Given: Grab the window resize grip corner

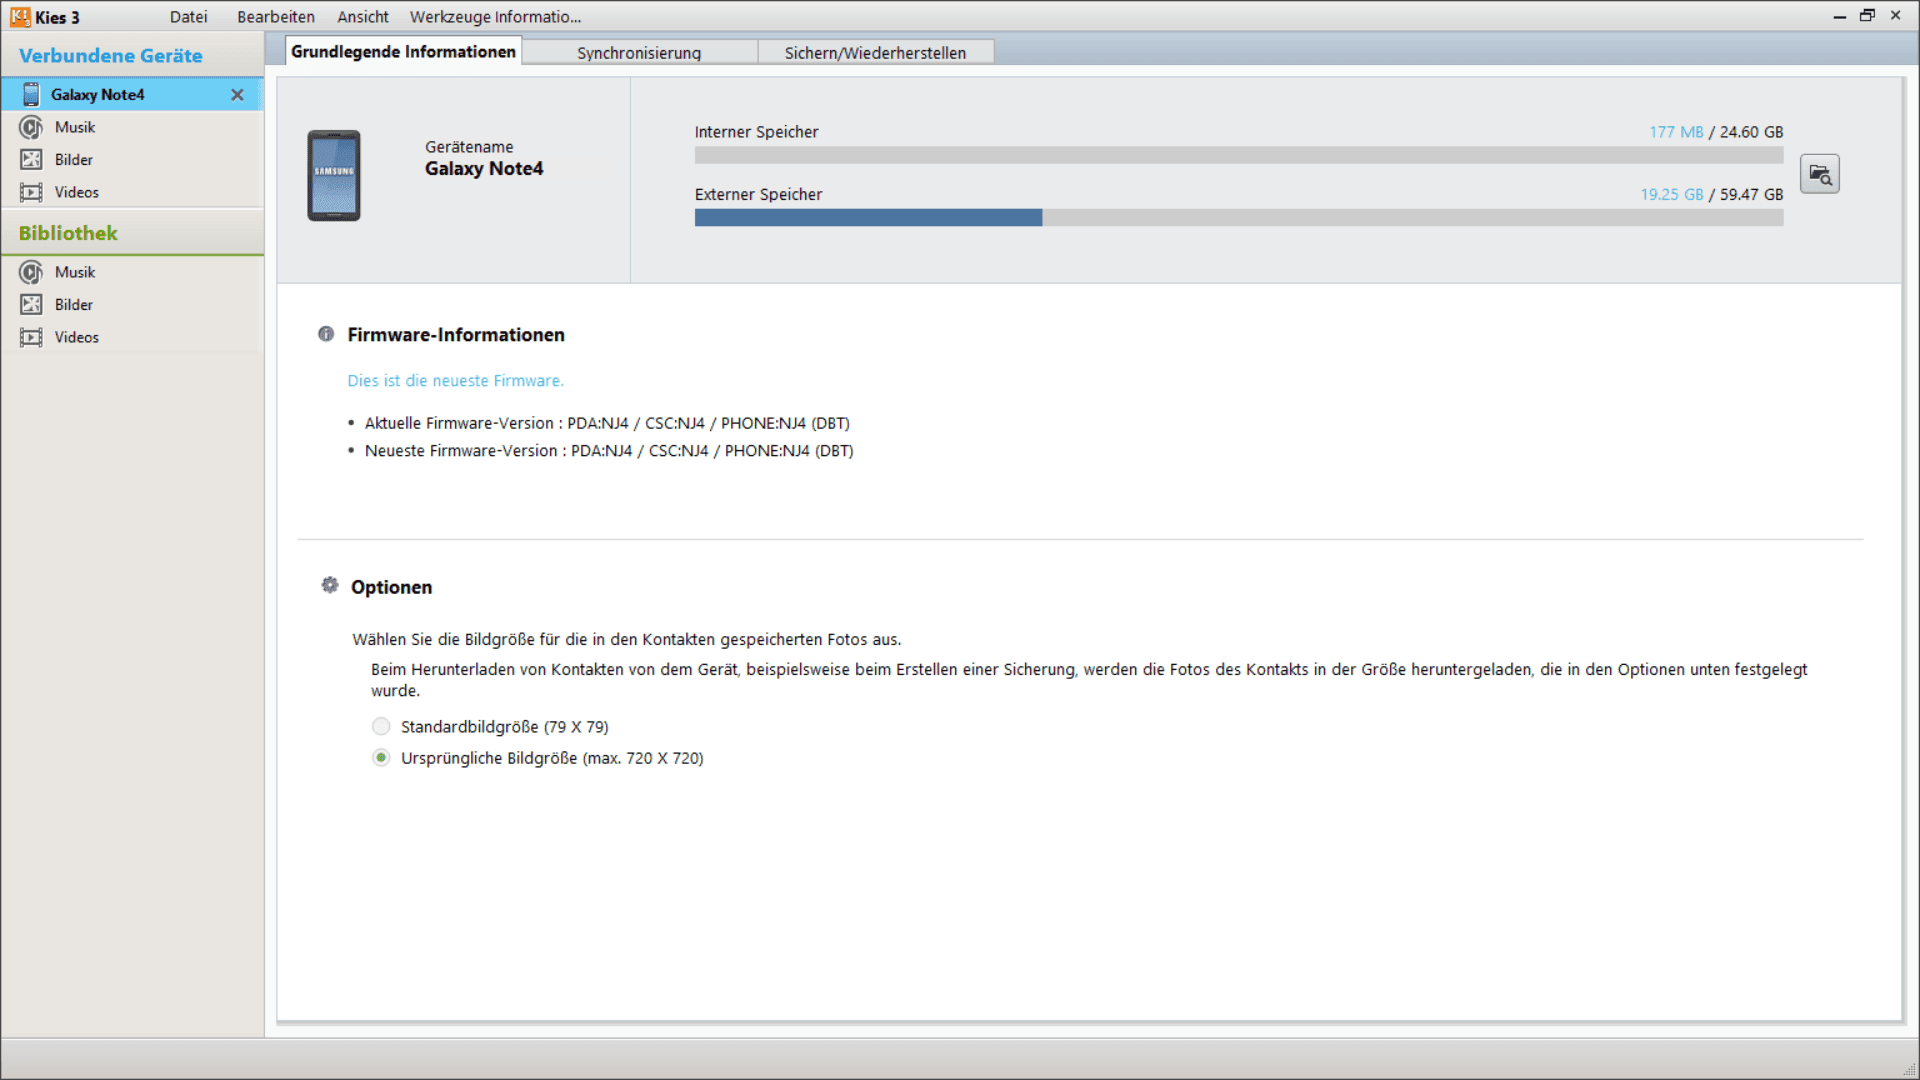Looking at the screenshot, I should click(1910, 1070).
